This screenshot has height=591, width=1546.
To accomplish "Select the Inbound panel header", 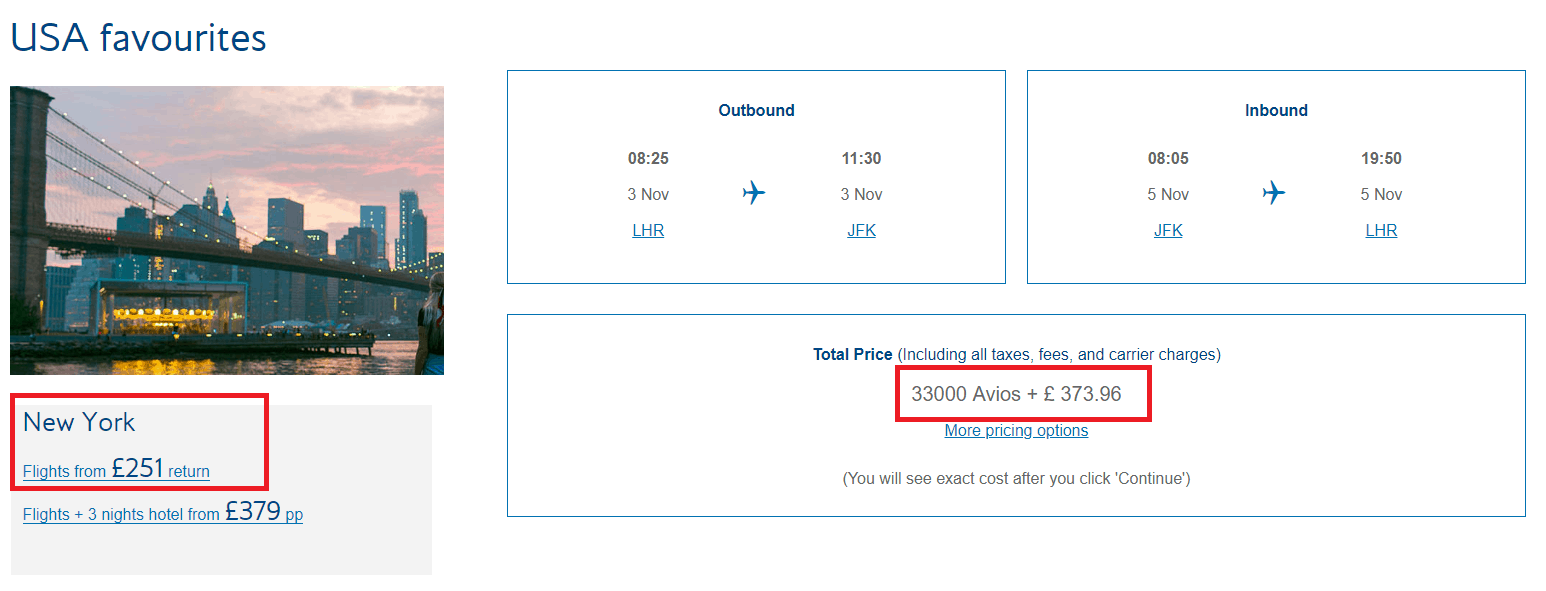I will [1276, 110].
